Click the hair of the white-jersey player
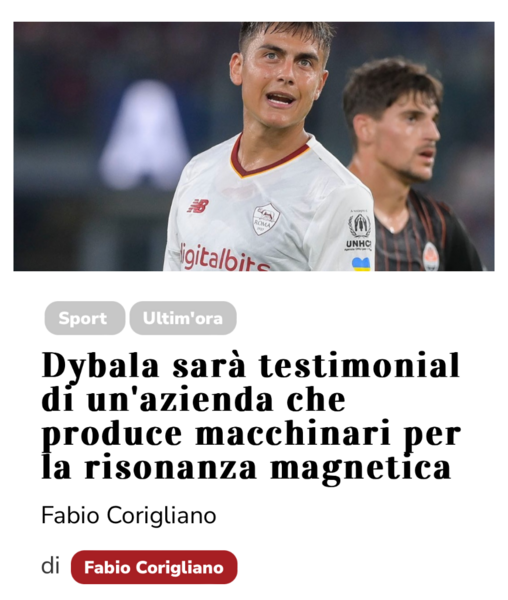Image resolution: width=508 pixels, height=600 pixels. pyautogui.click(x=285, y=33)
